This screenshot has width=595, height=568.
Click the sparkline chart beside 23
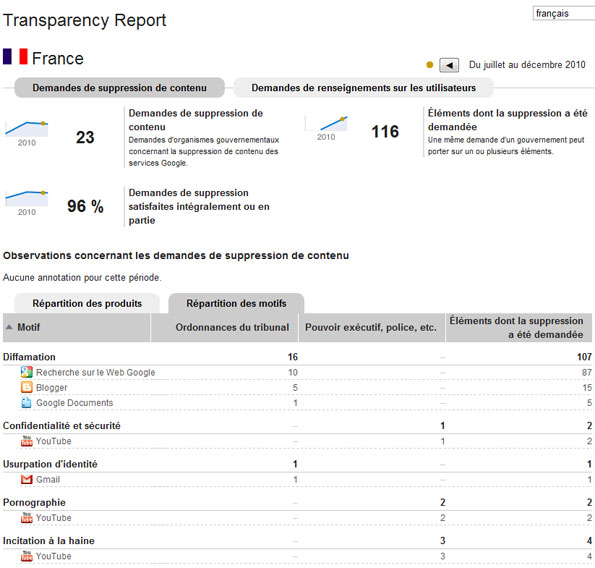pos(27,129)
